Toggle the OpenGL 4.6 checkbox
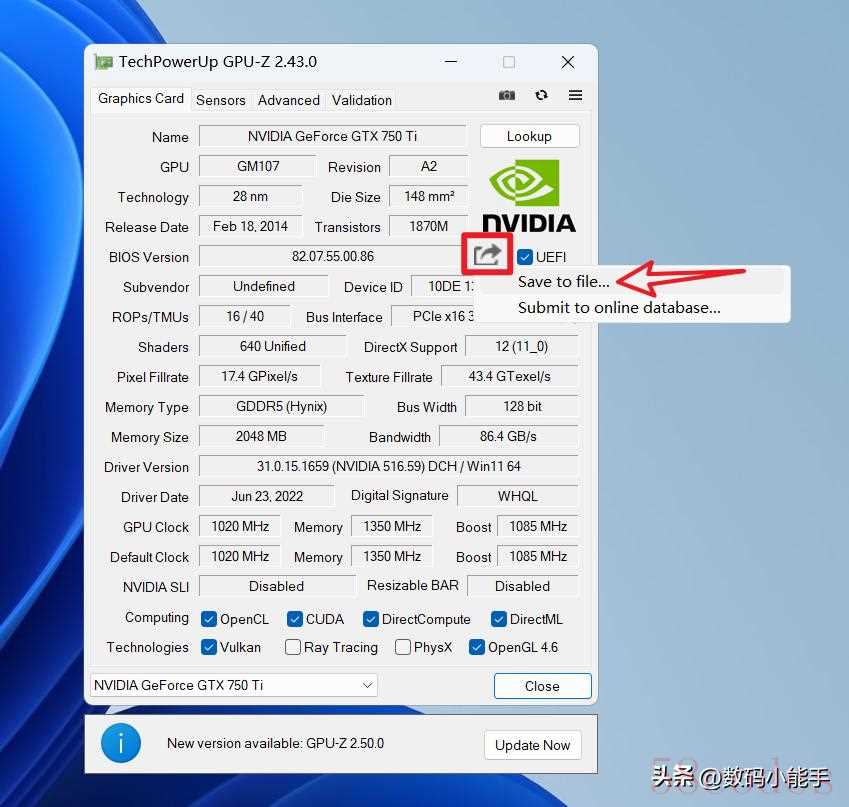 tap(476, 647)
